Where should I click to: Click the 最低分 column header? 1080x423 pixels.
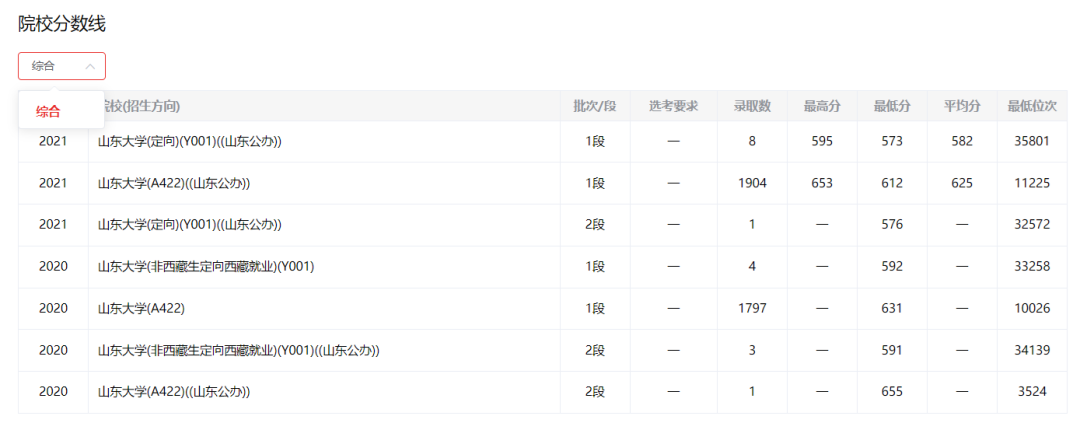tap(892, 106)
